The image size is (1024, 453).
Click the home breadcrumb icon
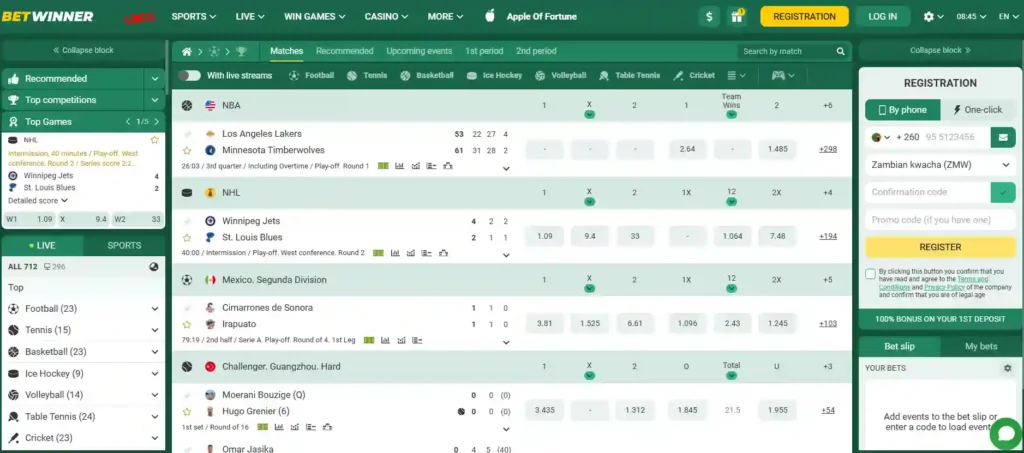tap(187, 52)
